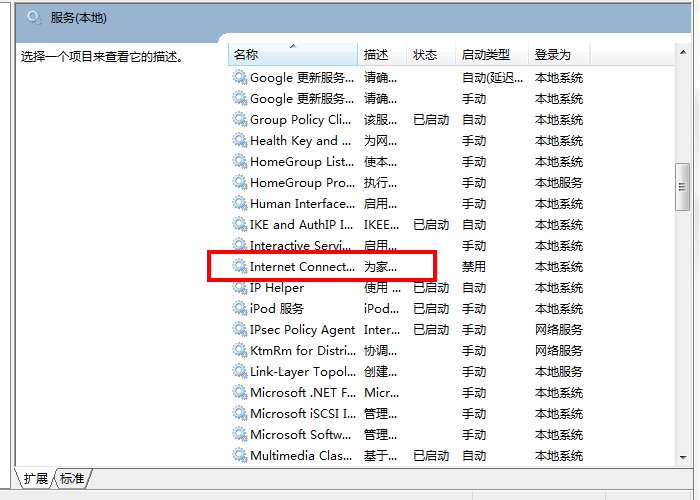This screenshot has width=700, height=500.
Task: Sort by 状态 column header
Action: click(x=431, y=54)
